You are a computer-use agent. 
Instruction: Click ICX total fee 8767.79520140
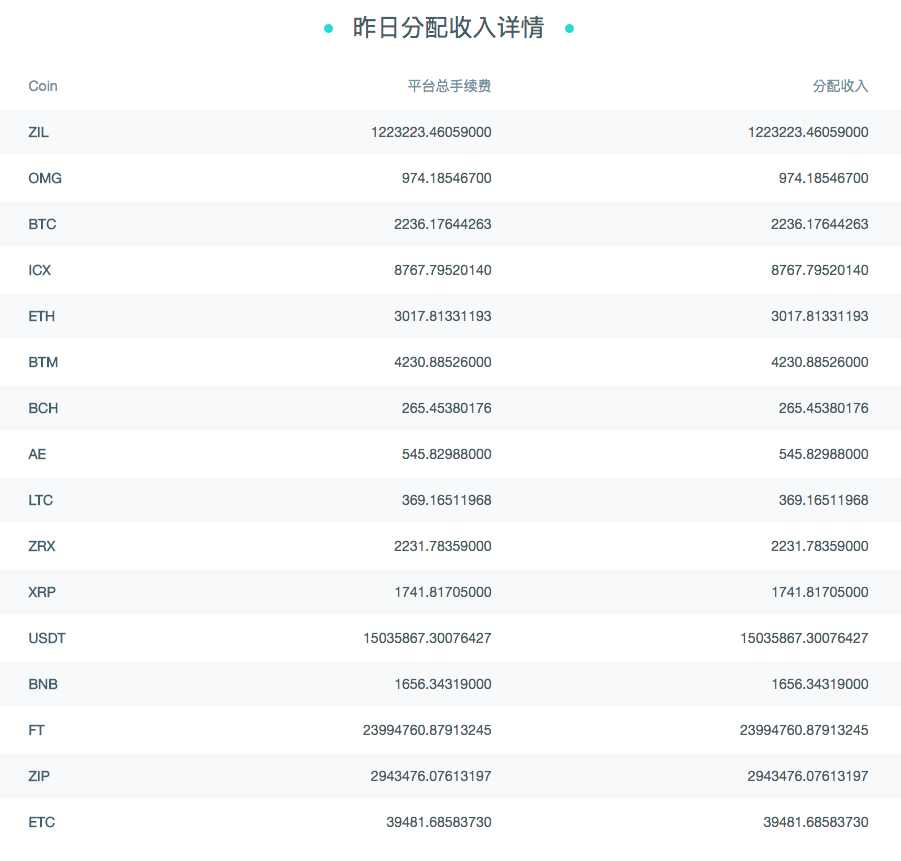[x=442, y=270]
